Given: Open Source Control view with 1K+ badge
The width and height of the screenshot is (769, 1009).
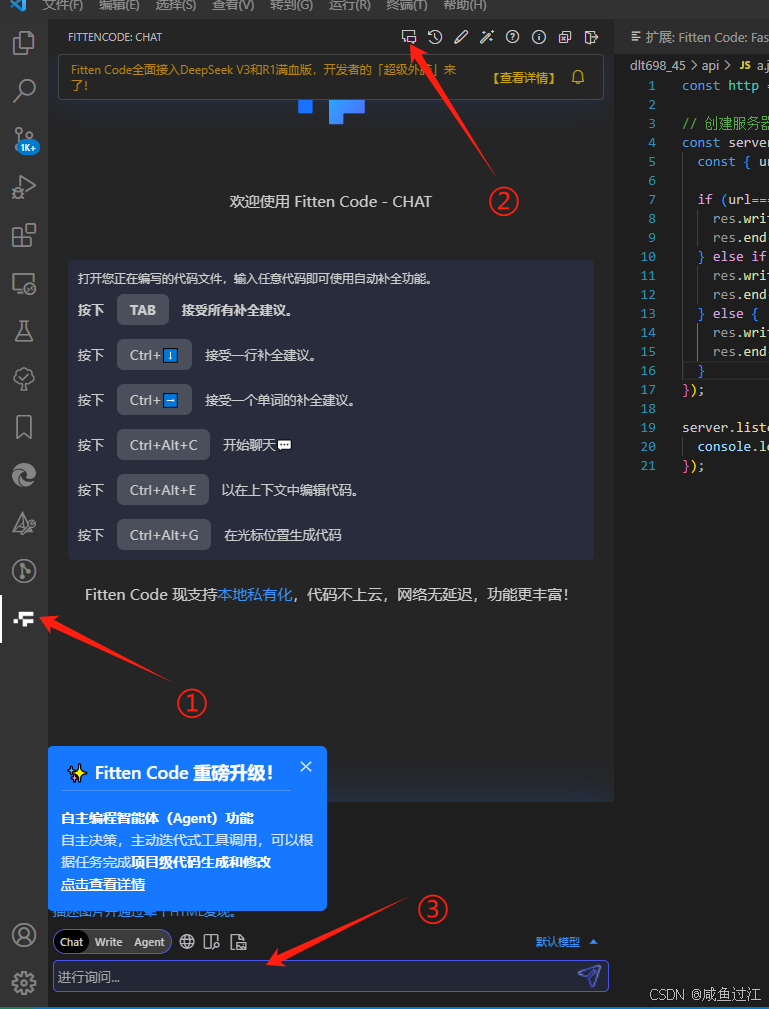Looking at the screenshot, I should (x=25, y=140).
